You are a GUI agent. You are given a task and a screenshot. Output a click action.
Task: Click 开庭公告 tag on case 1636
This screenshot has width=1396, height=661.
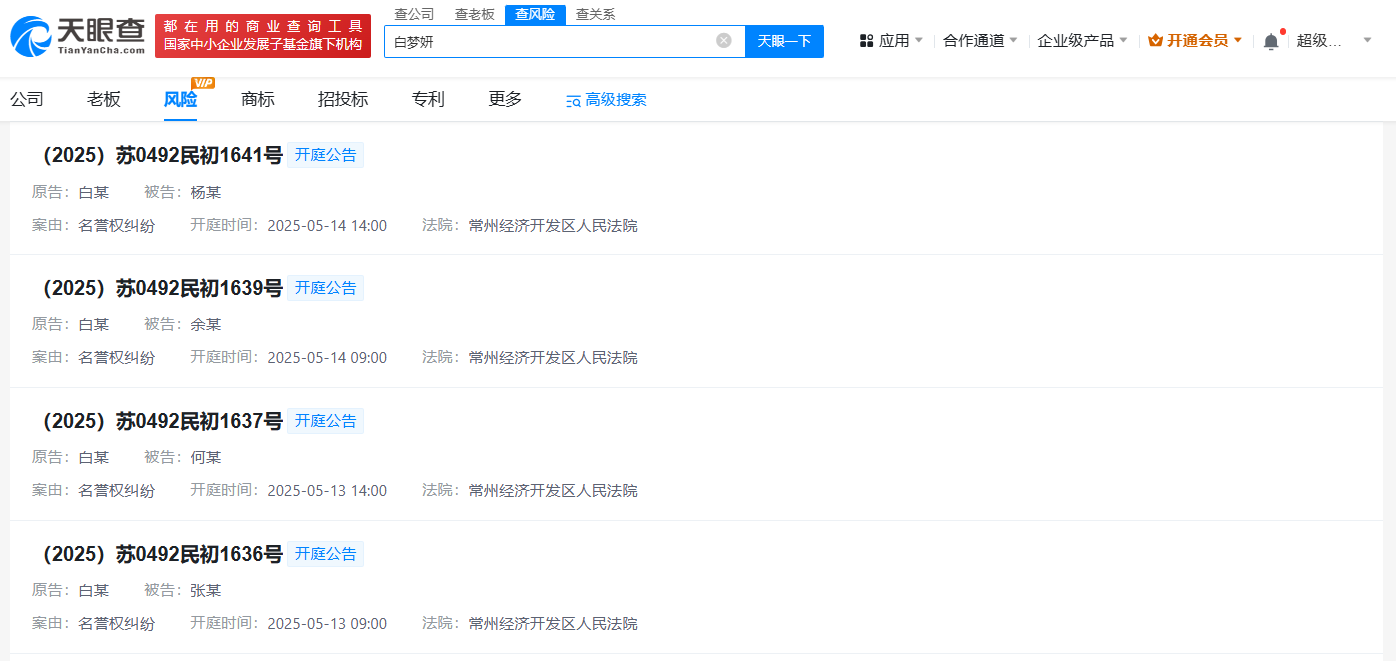(x=325, y=554)
